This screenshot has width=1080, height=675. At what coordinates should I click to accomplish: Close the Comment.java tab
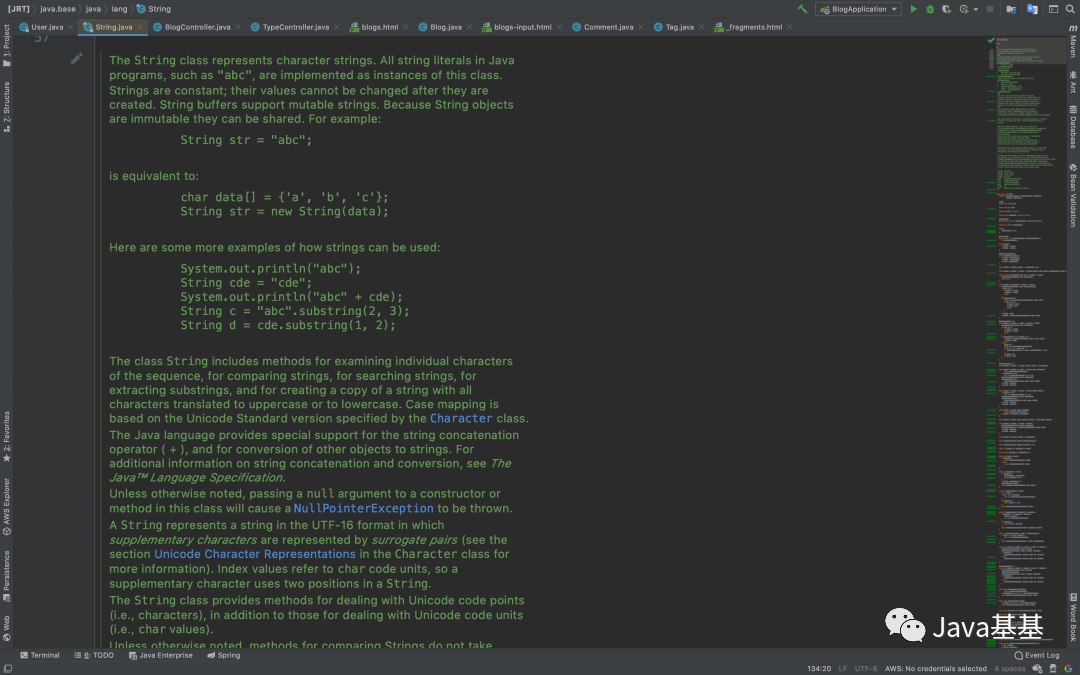640,27
